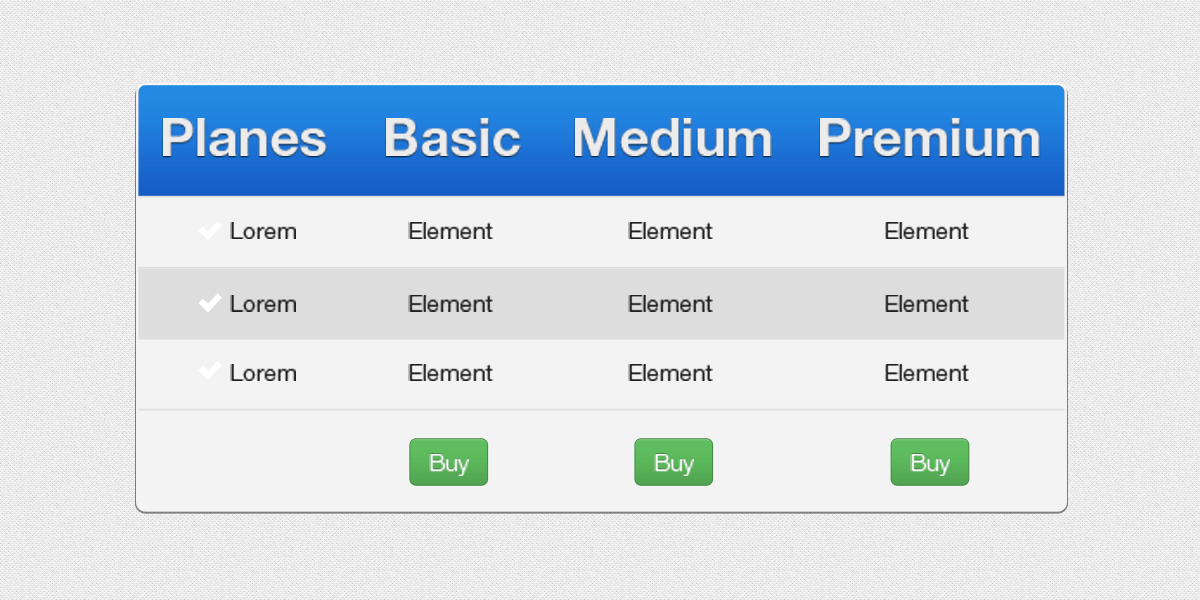1200x600 pixels.
Task: Click the Medium Element cell in the first row
Action: pos(670,232)
